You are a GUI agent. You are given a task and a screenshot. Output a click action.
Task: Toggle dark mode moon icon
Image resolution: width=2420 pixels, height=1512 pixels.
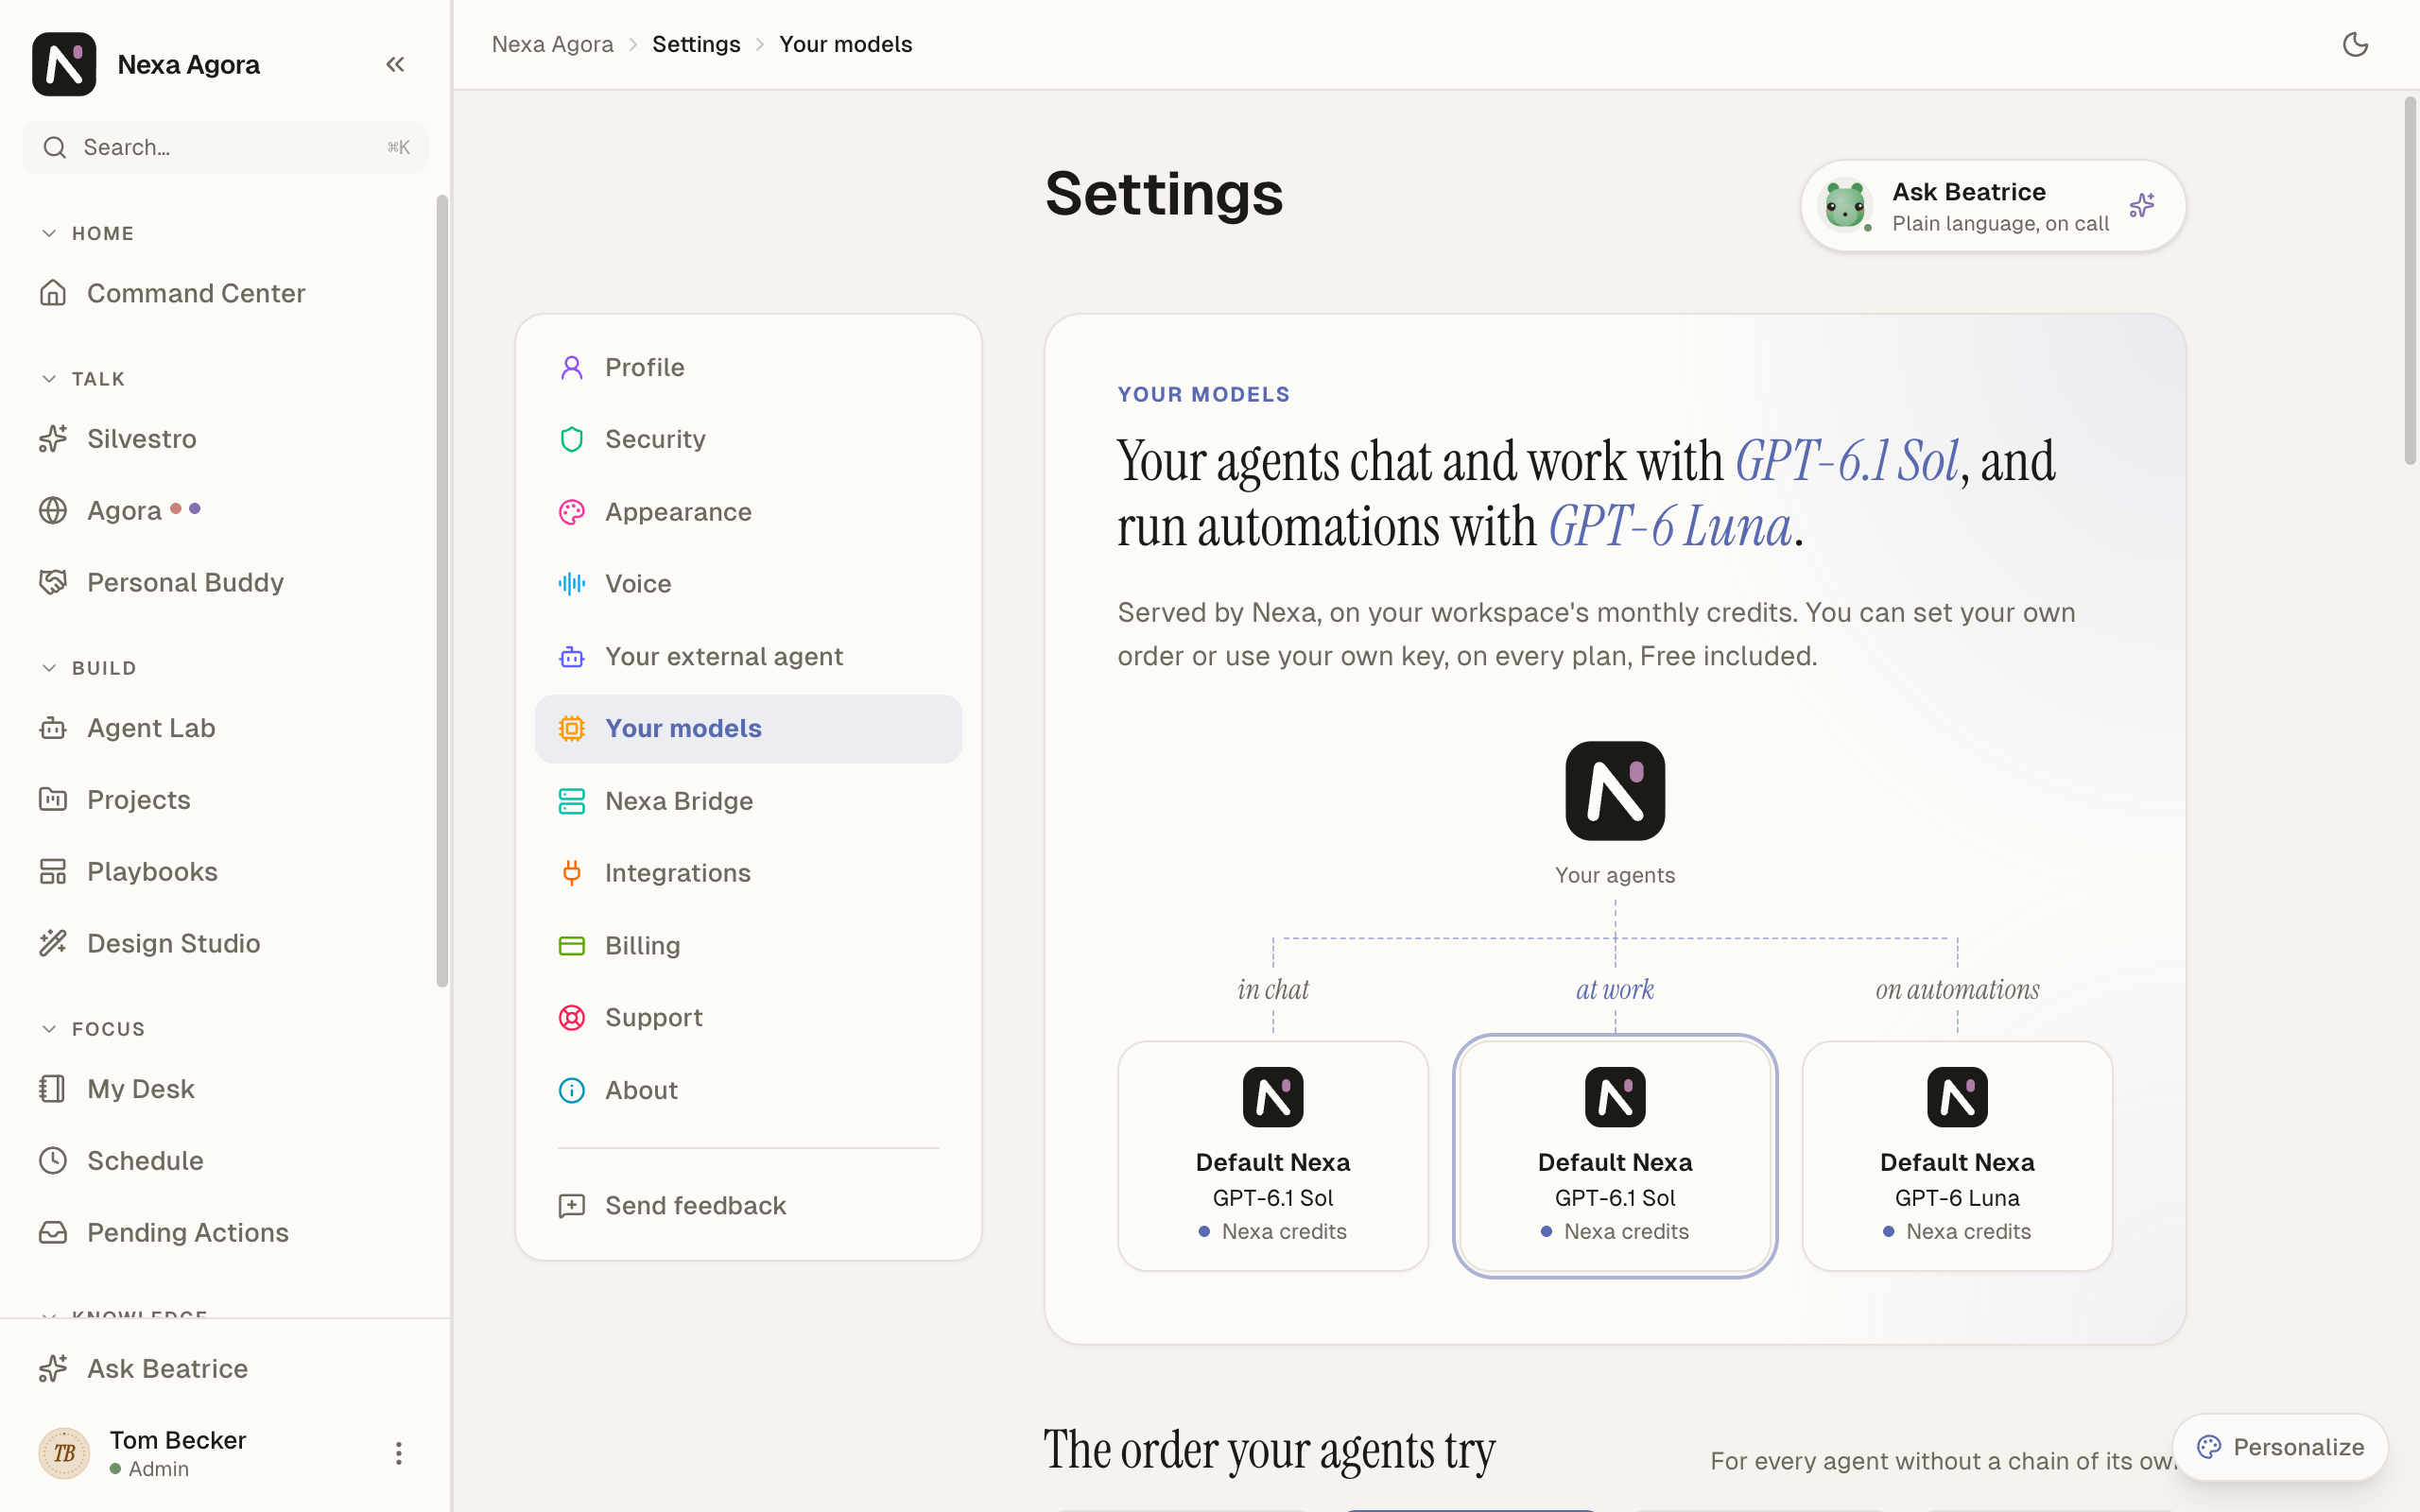pos(2355,44)
